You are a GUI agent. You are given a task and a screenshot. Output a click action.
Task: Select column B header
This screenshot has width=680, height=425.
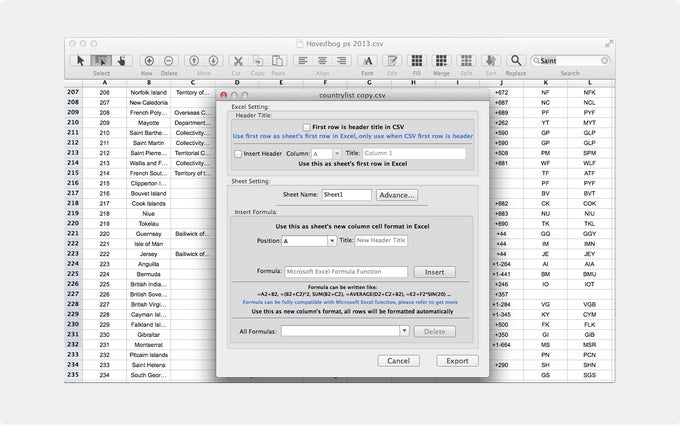click(x=149, y=82)
